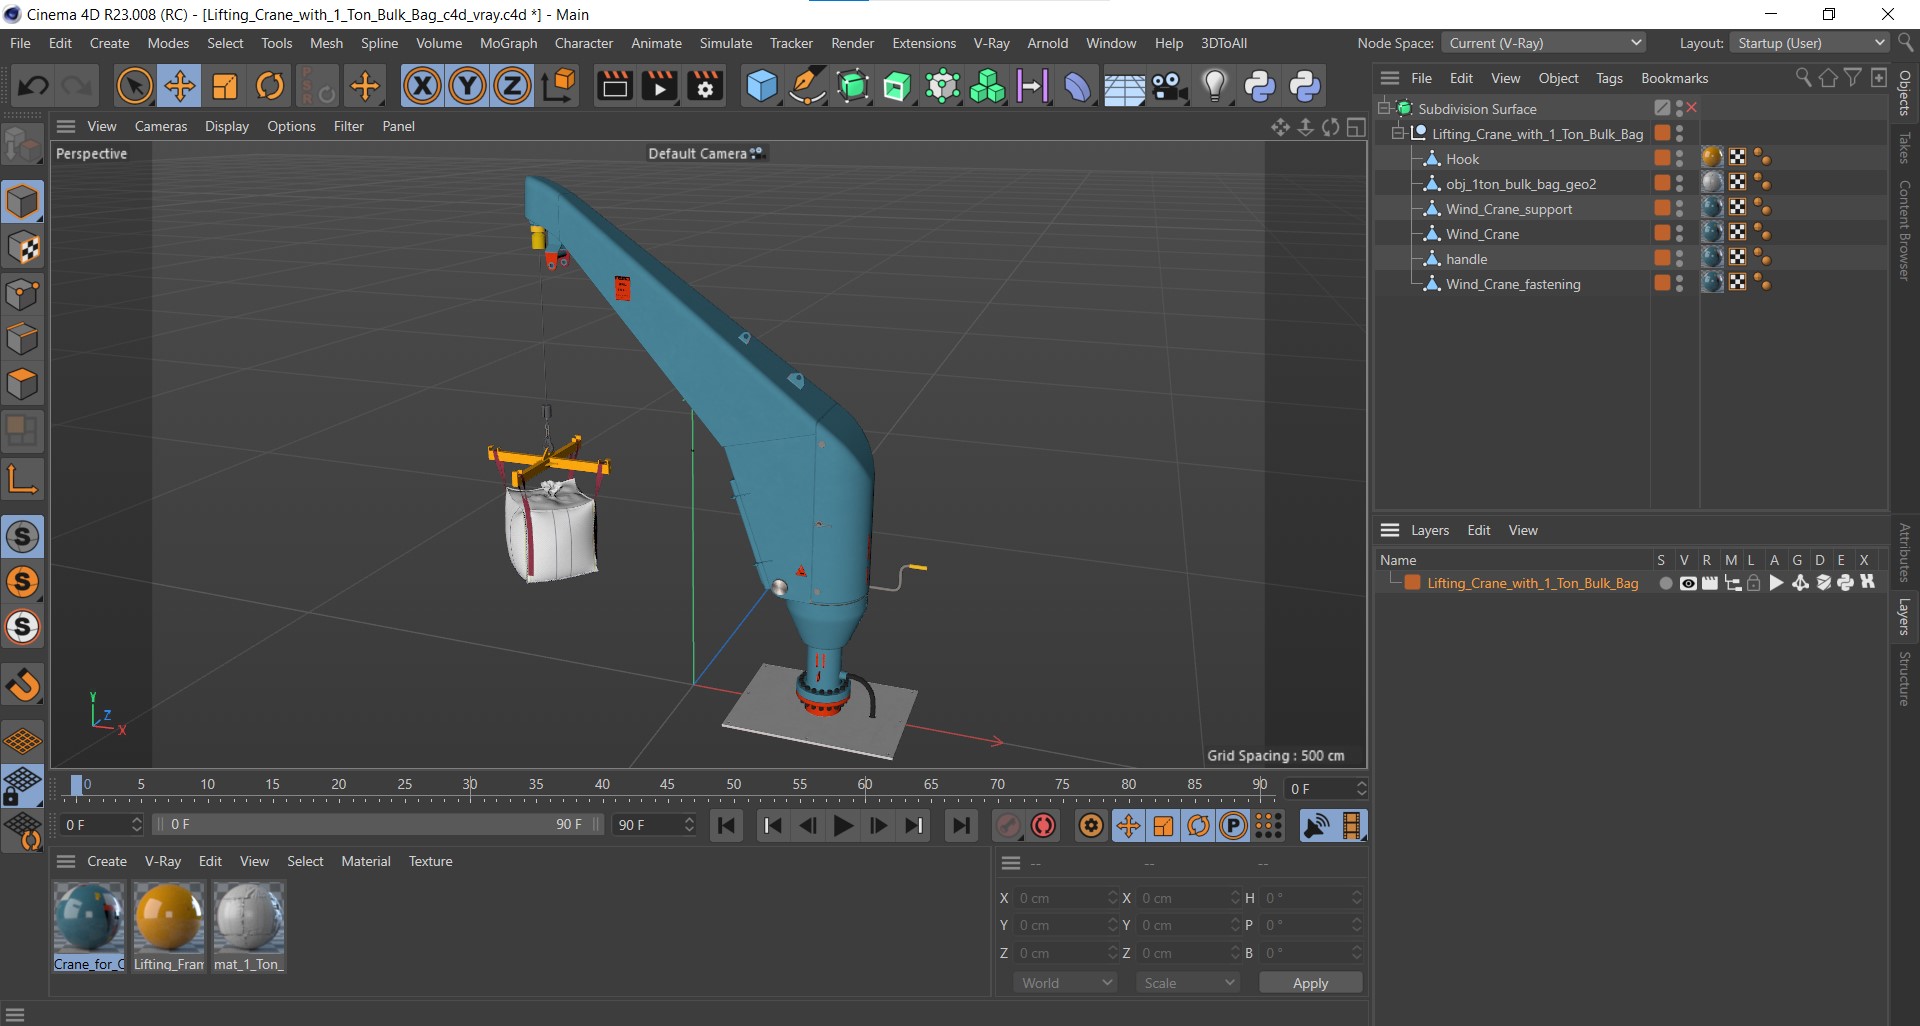Switch to Edges mode
This screenshot has height=1026, width=1920.
pos(22,339)
